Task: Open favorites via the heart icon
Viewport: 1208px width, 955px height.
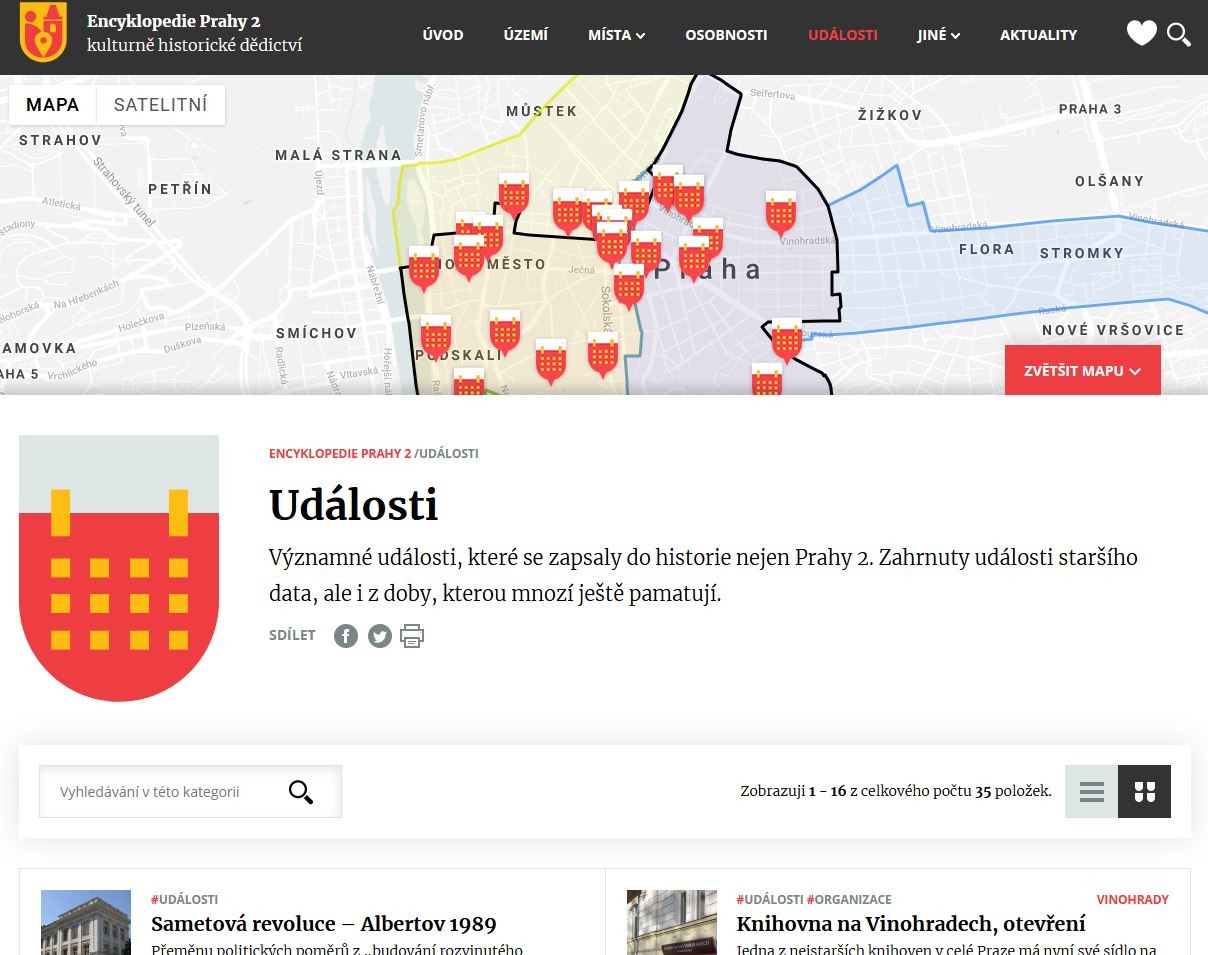Action: 1141,34
